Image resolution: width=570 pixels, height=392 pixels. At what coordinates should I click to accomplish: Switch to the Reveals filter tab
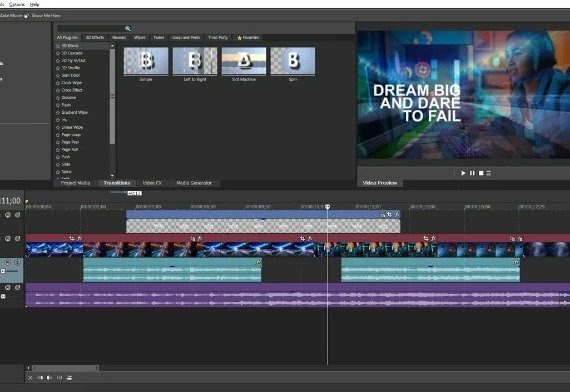119,38
